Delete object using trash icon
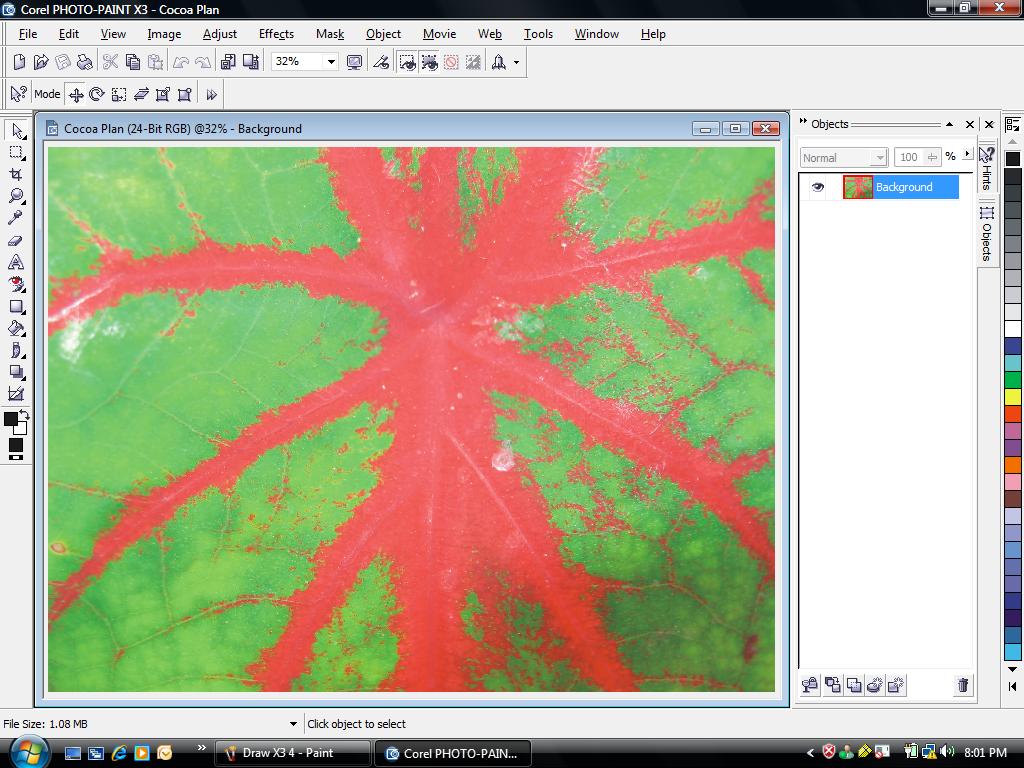The height and width of the screenshot is (768, 1024). click(x=963, y=684)
